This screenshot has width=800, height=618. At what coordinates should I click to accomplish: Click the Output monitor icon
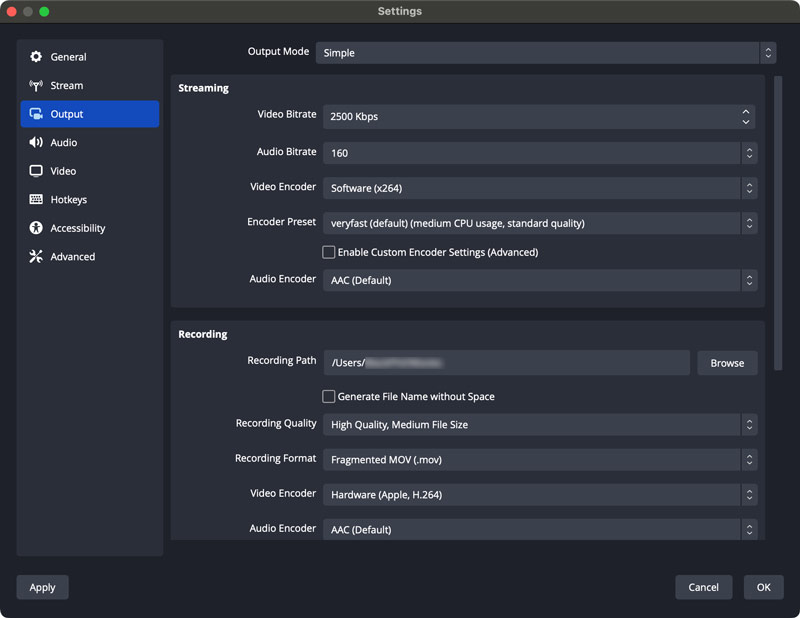(x=36, y=114)
